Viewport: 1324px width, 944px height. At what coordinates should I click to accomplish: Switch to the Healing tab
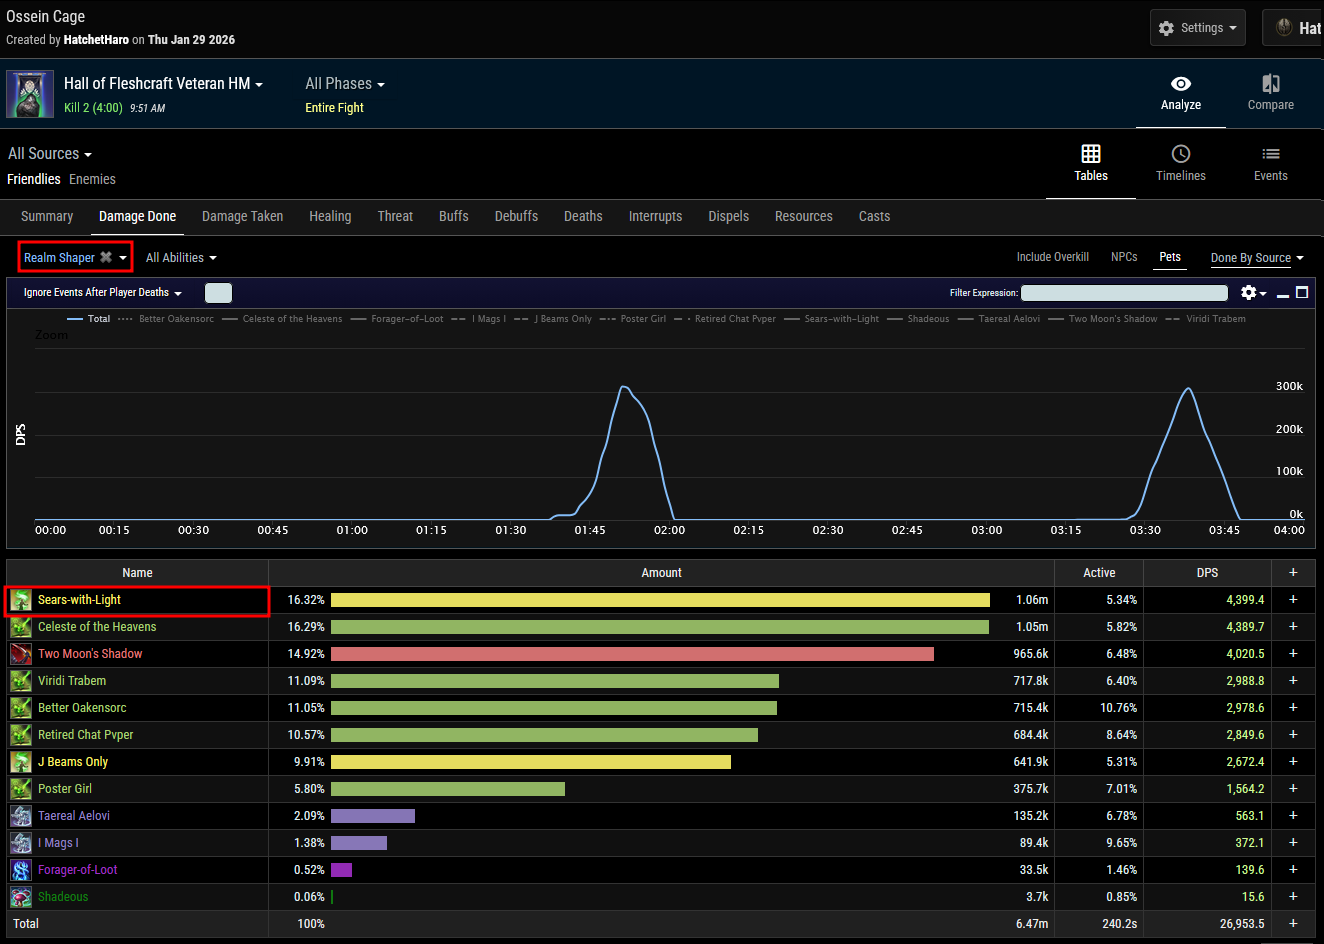click(x=330, y=216)
